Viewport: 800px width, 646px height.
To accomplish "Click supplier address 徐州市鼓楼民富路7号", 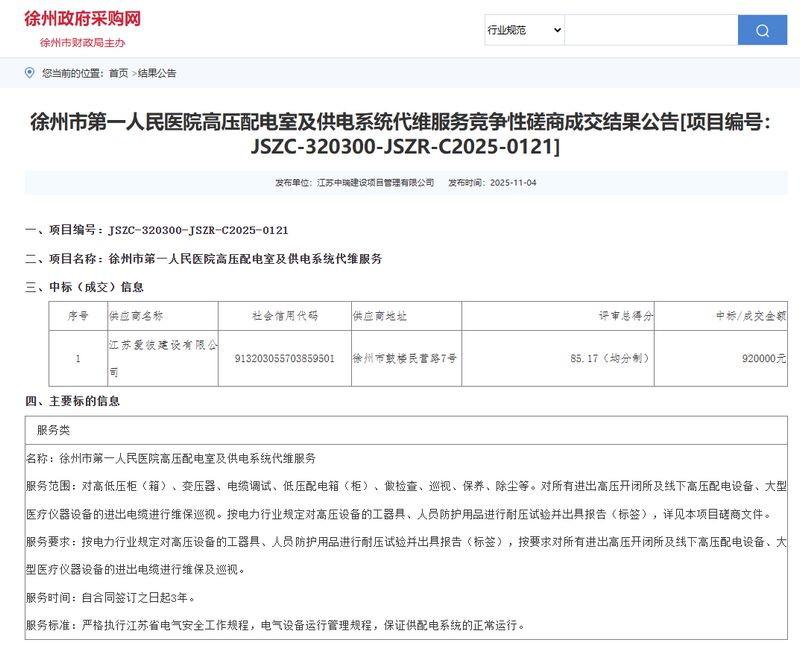I will pyautogui.click(x=405, y=358).
